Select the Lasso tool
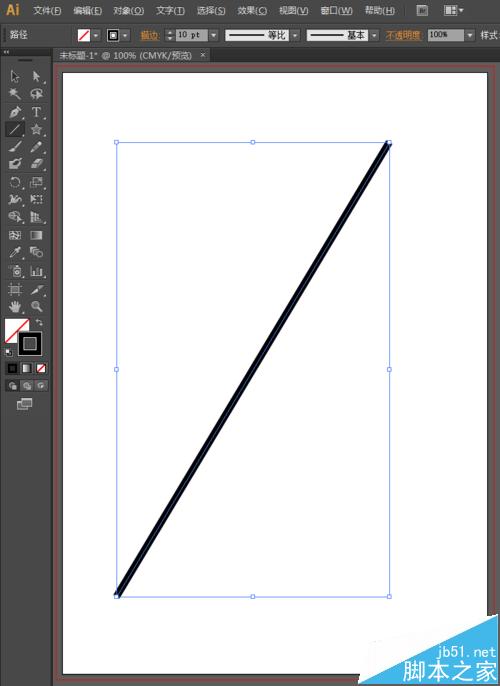Image resolution: width=500 pixels, height=686 pixels. [x=36, y=93]
